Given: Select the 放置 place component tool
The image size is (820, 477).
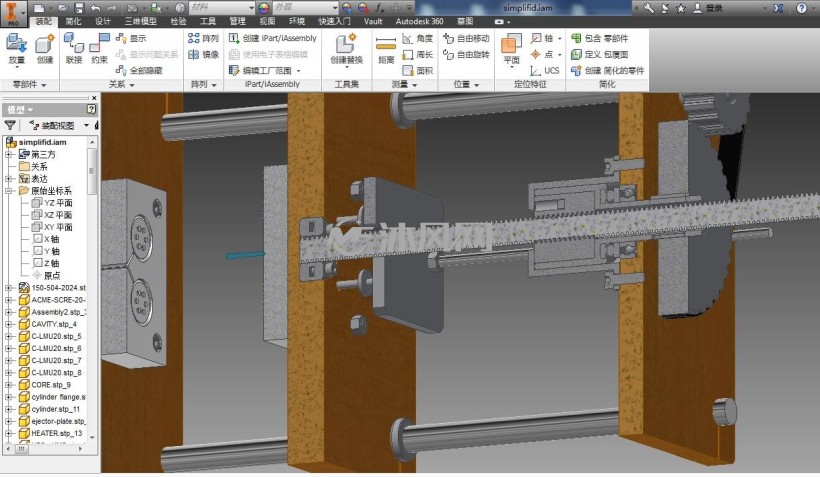Looking at the screenshot, I should pyautogui.click(x=16, y=50).
